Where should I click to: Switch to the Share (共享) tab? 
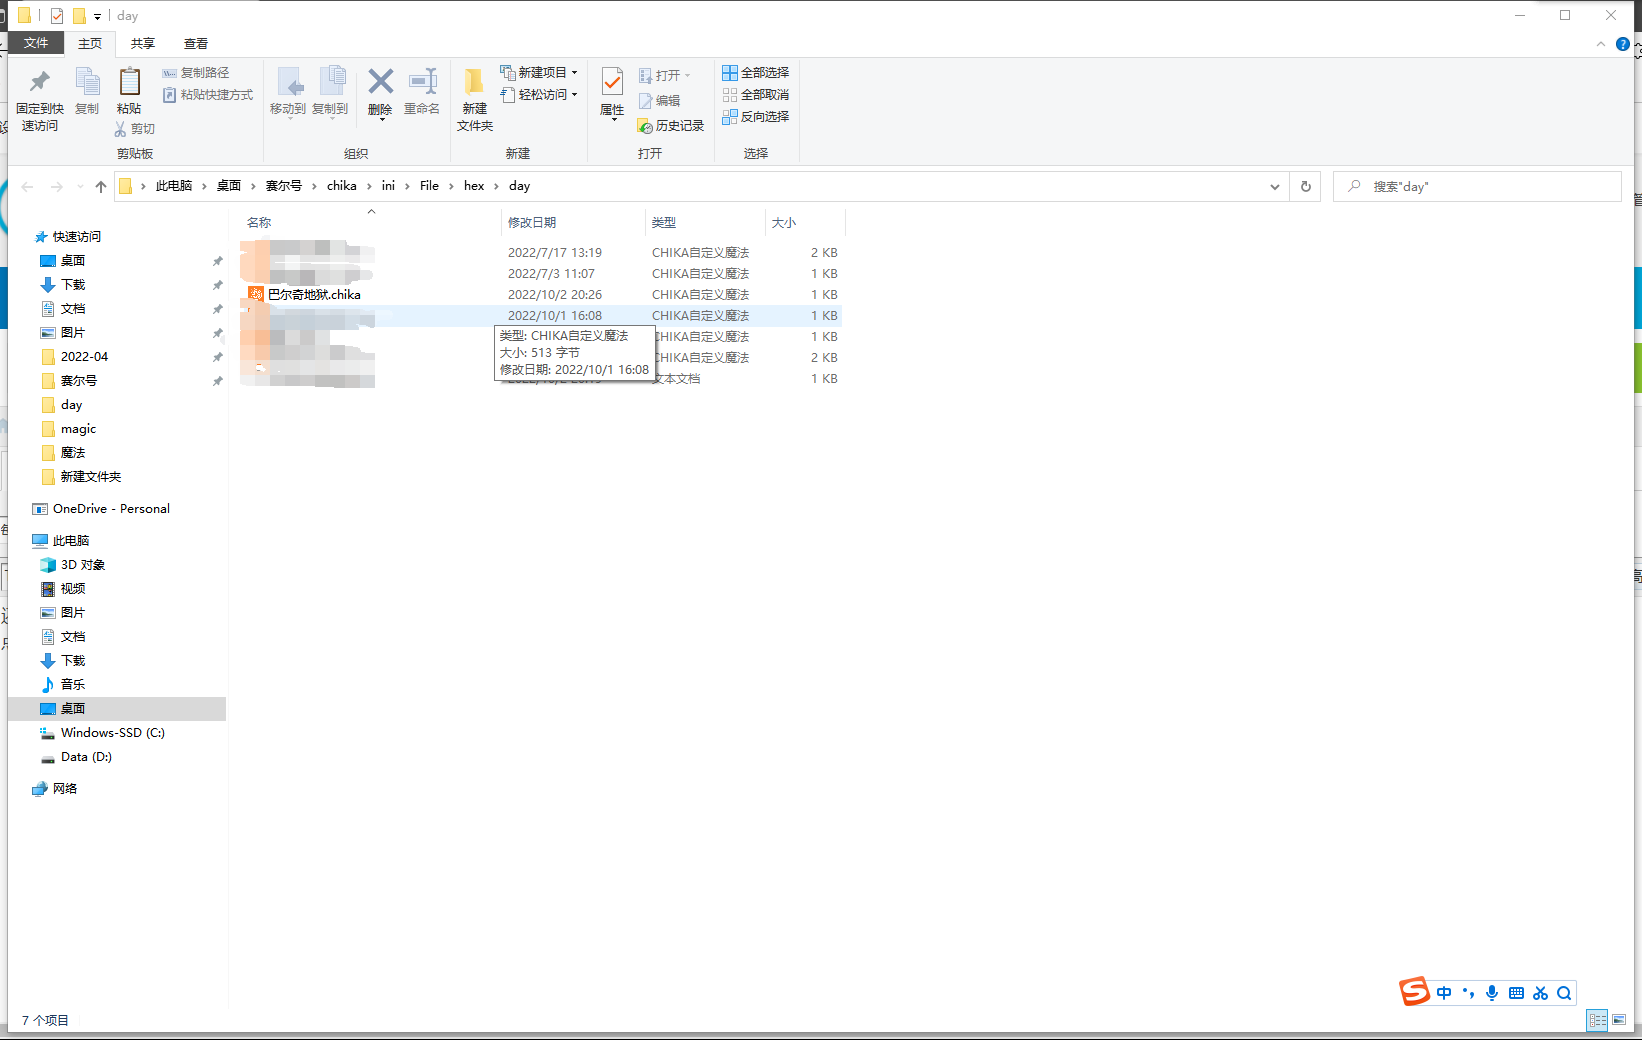pos(143,44)
